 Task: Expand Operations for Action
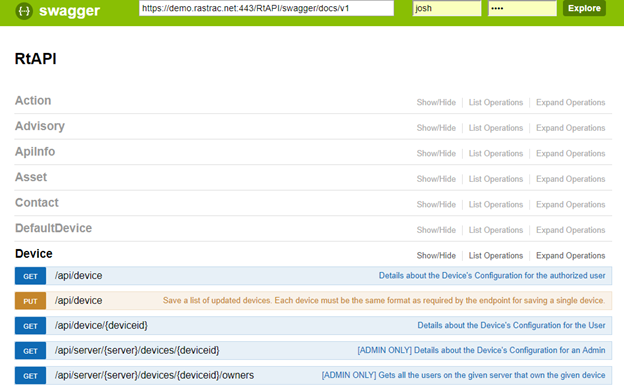pyautogui.click(x=571, y=103)
